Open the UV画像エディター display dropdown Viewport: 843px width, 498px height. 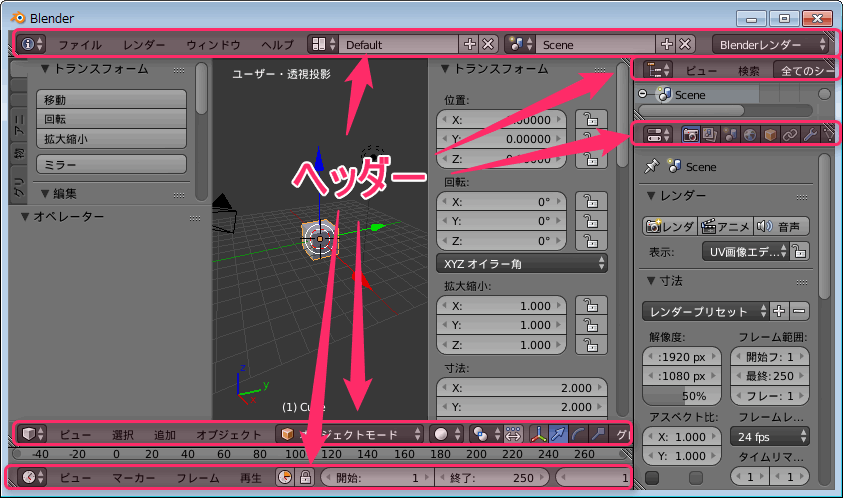[746, 251]
